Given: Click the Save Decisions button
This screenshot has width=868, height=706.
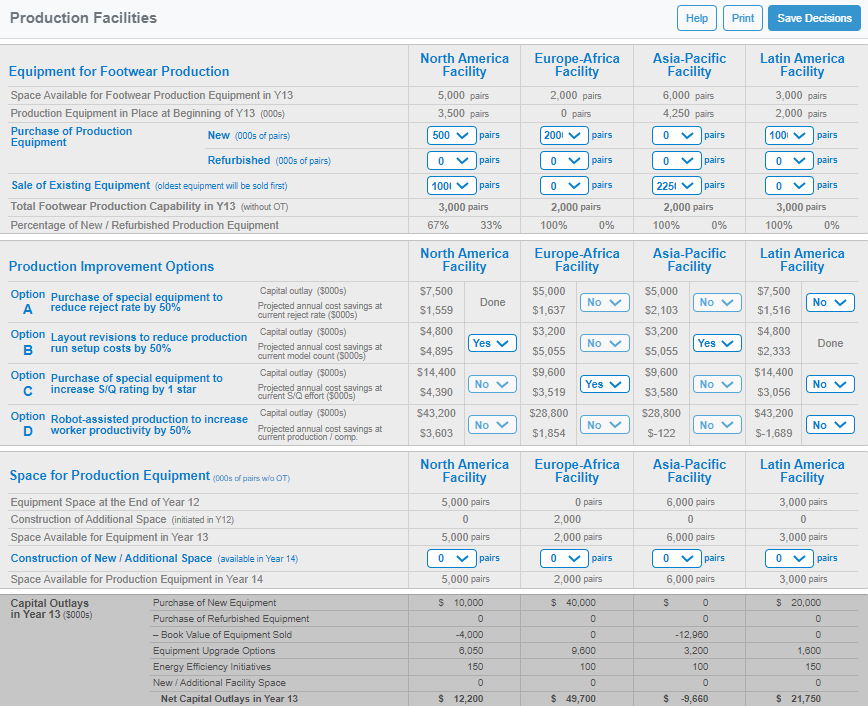Looking at the screenshot, I should [x=814, y=18].
